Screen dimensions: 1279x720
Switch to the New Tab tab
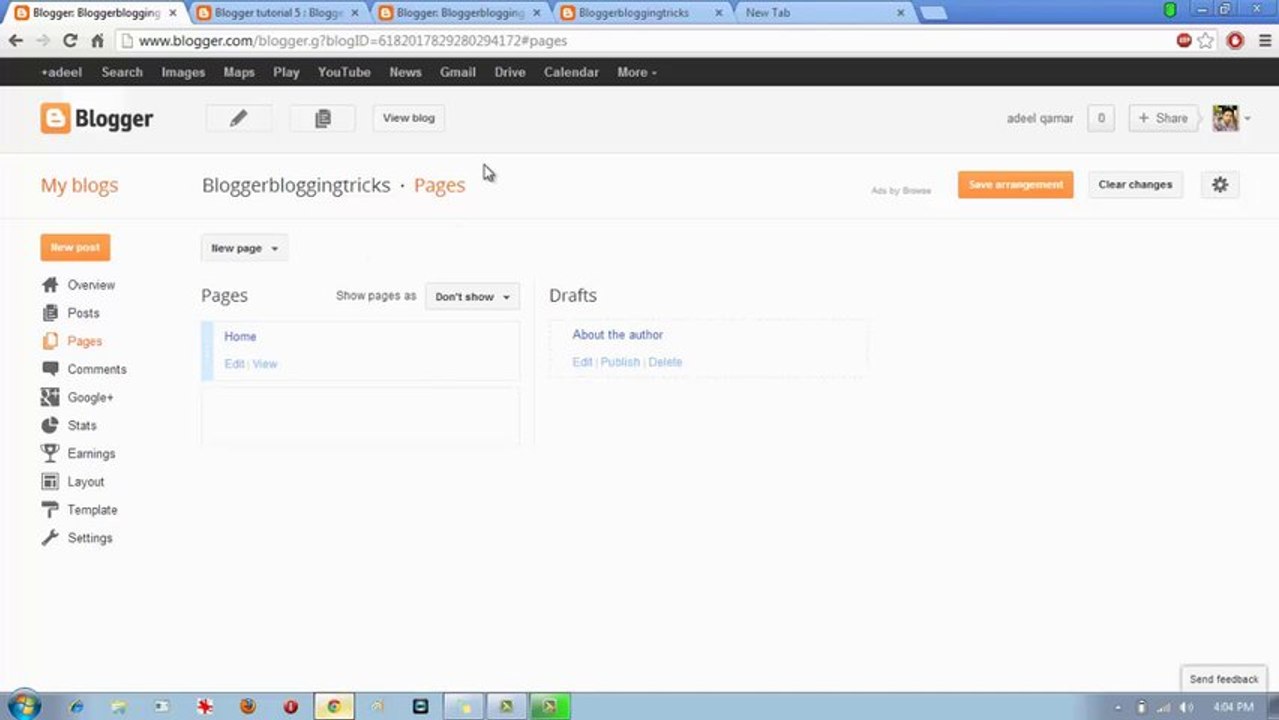[822, 13]
